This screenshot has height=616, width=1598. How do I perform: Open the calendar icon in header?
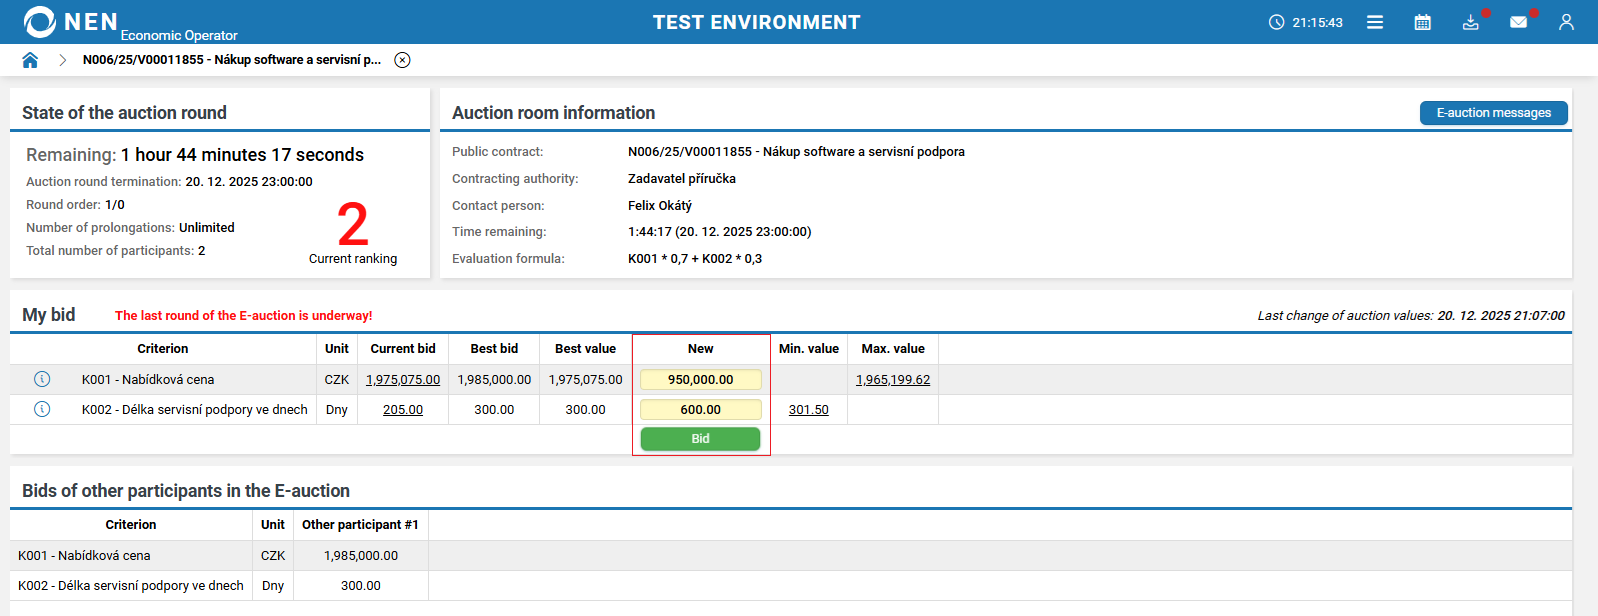1422,22
